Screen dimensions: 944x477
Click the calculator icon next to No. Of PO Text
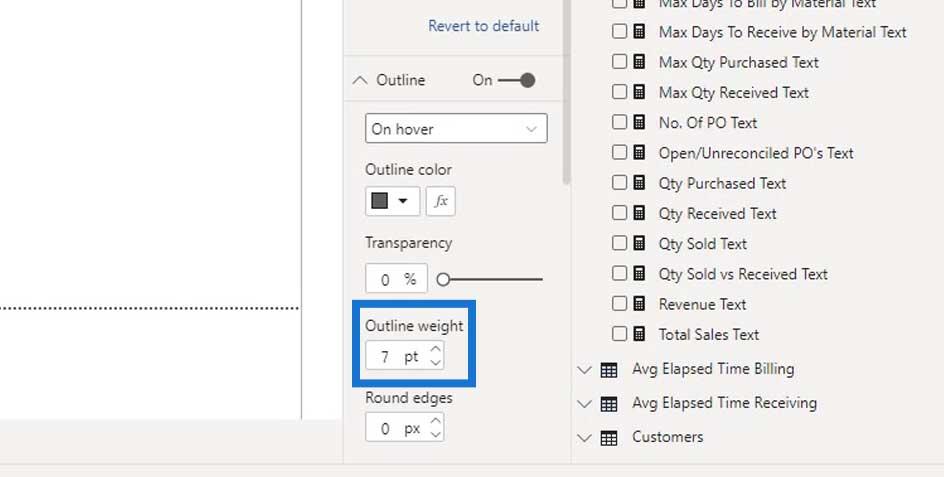tap(639, 122)
